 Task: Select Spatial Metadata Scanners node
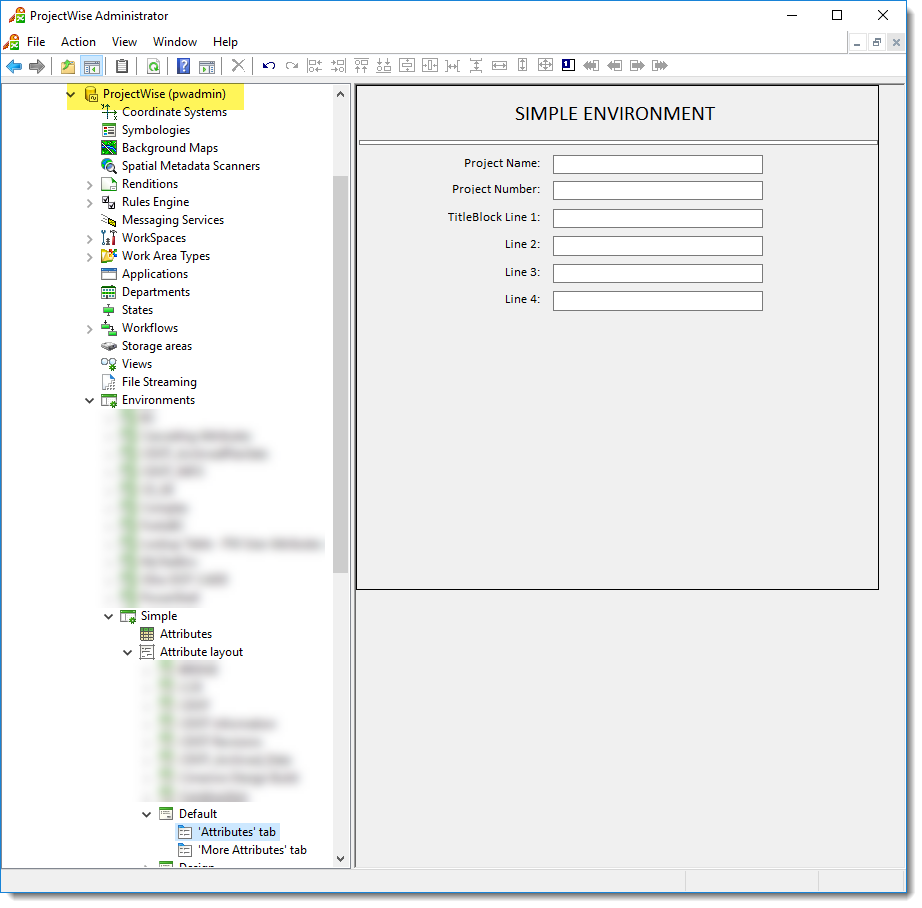click(x=191, y=166)
